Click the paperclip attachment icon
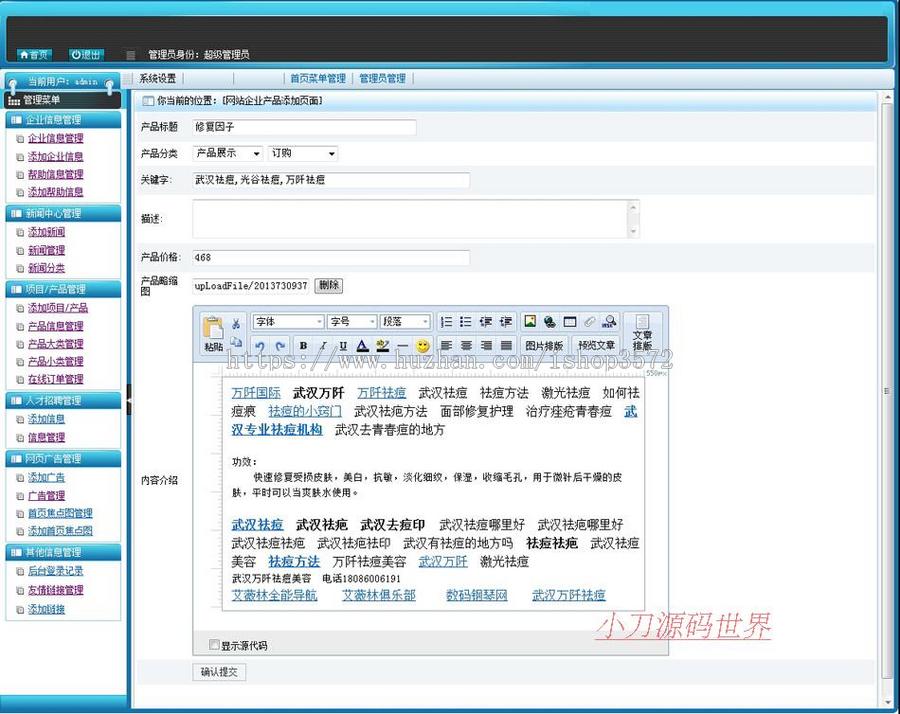Image resolution: width=900 pixels, height=714 pixels. pos(589,321)
